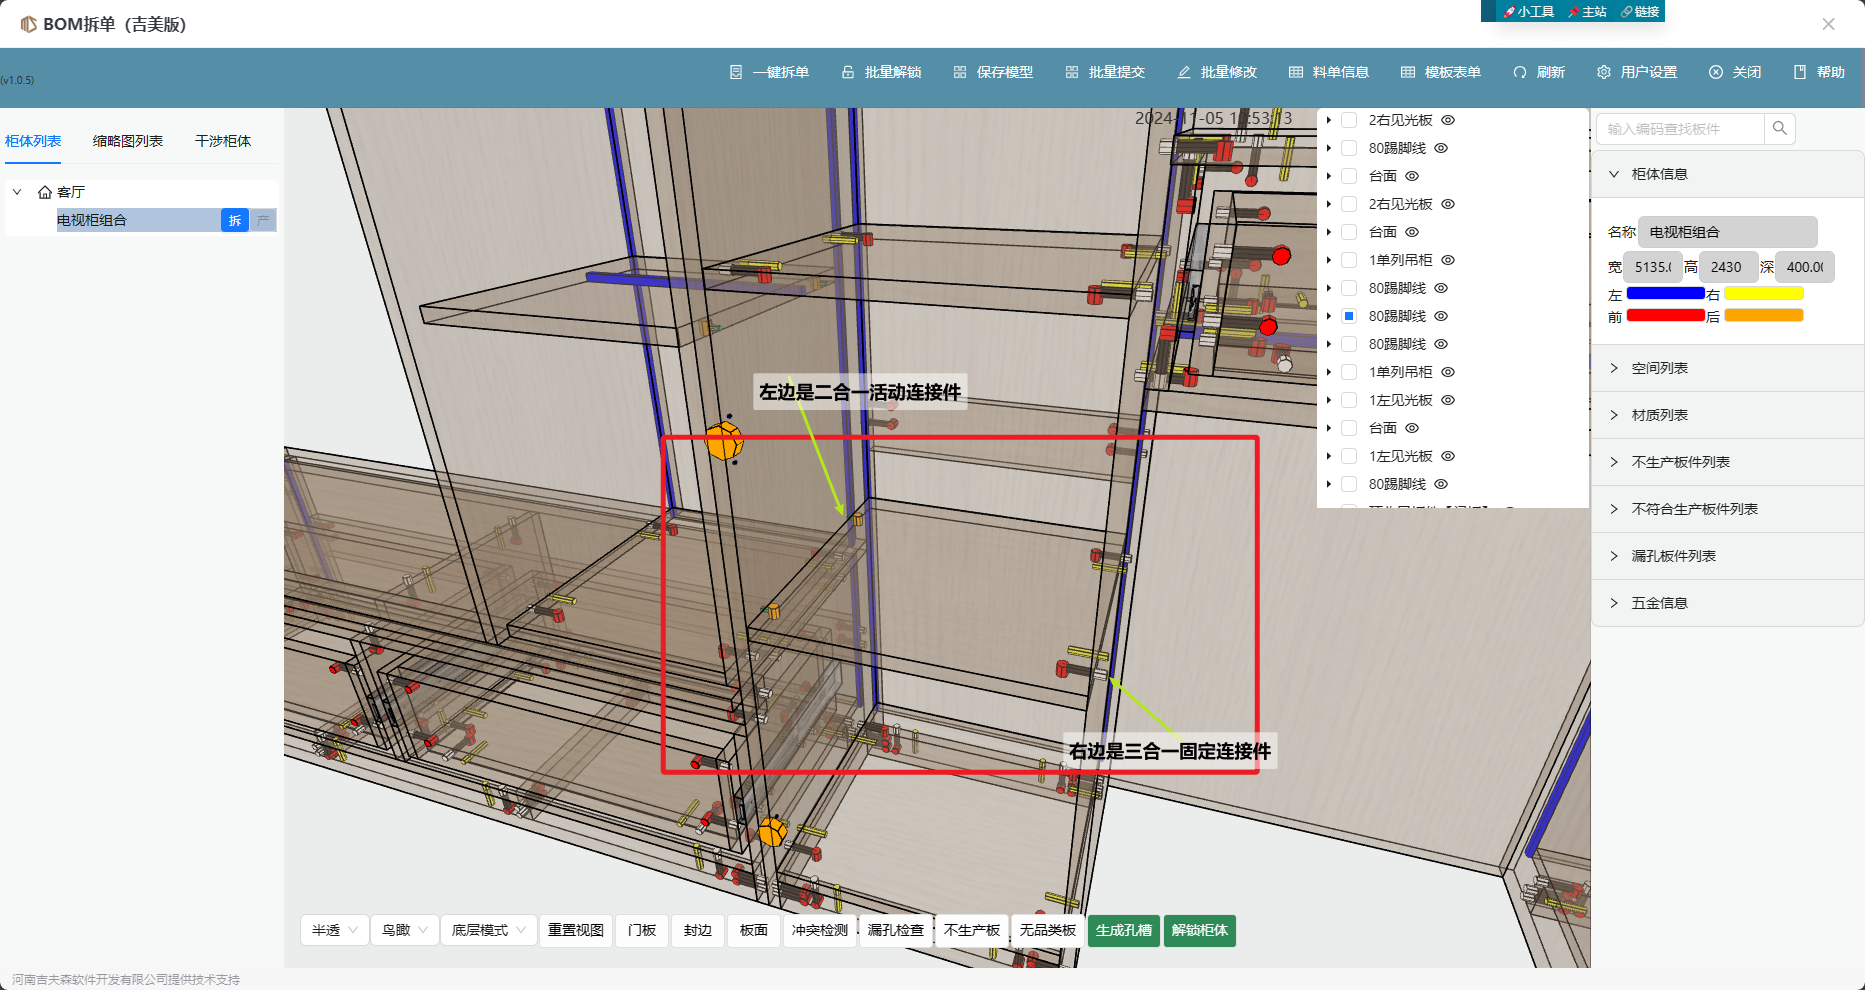1865x990 pixels.
Task: Click the 冲突检测 button
Action: (x=820, y=930)
